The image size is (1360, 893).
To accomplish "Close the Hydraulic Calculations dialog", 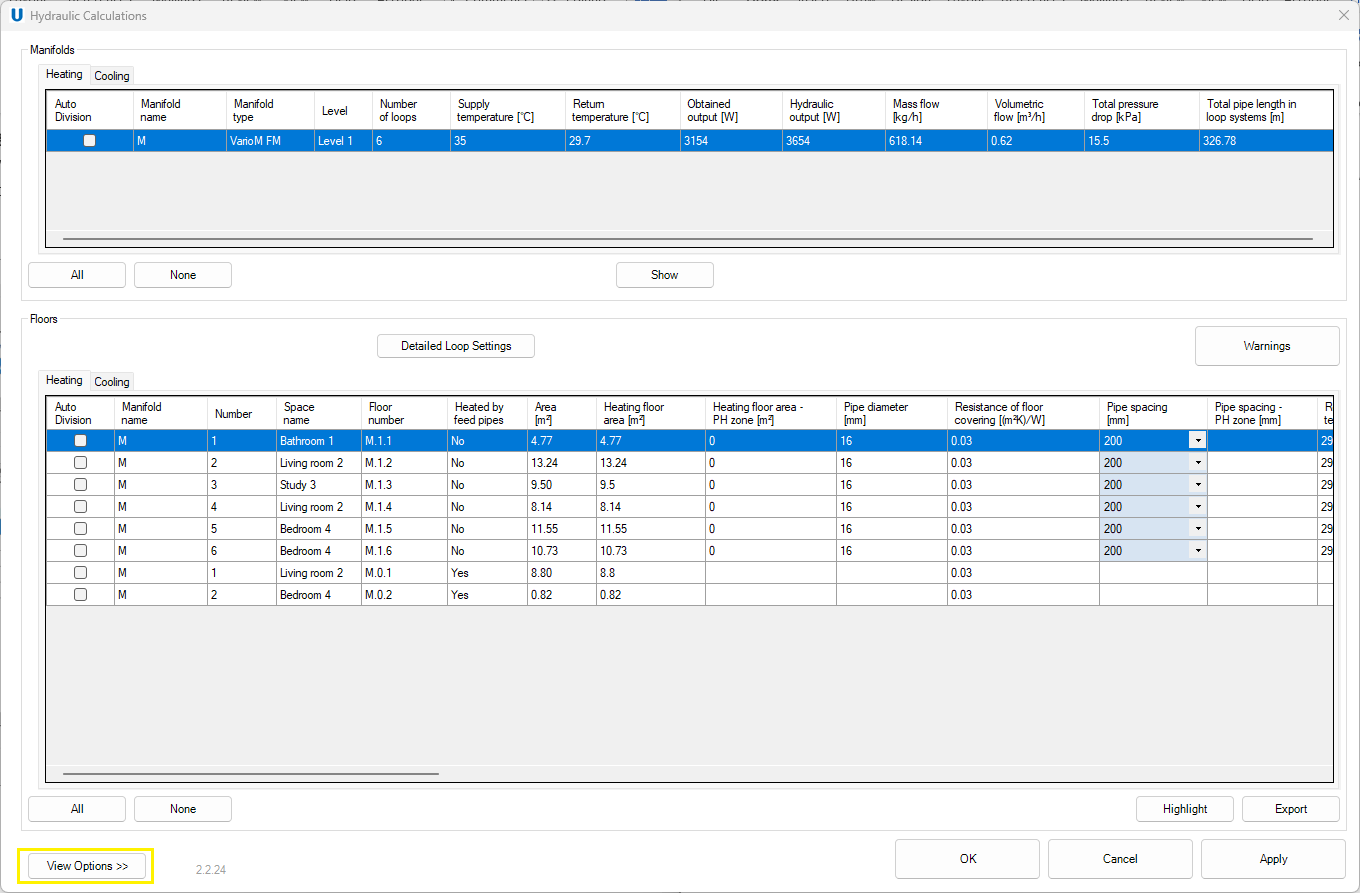I will point(1343,15).
